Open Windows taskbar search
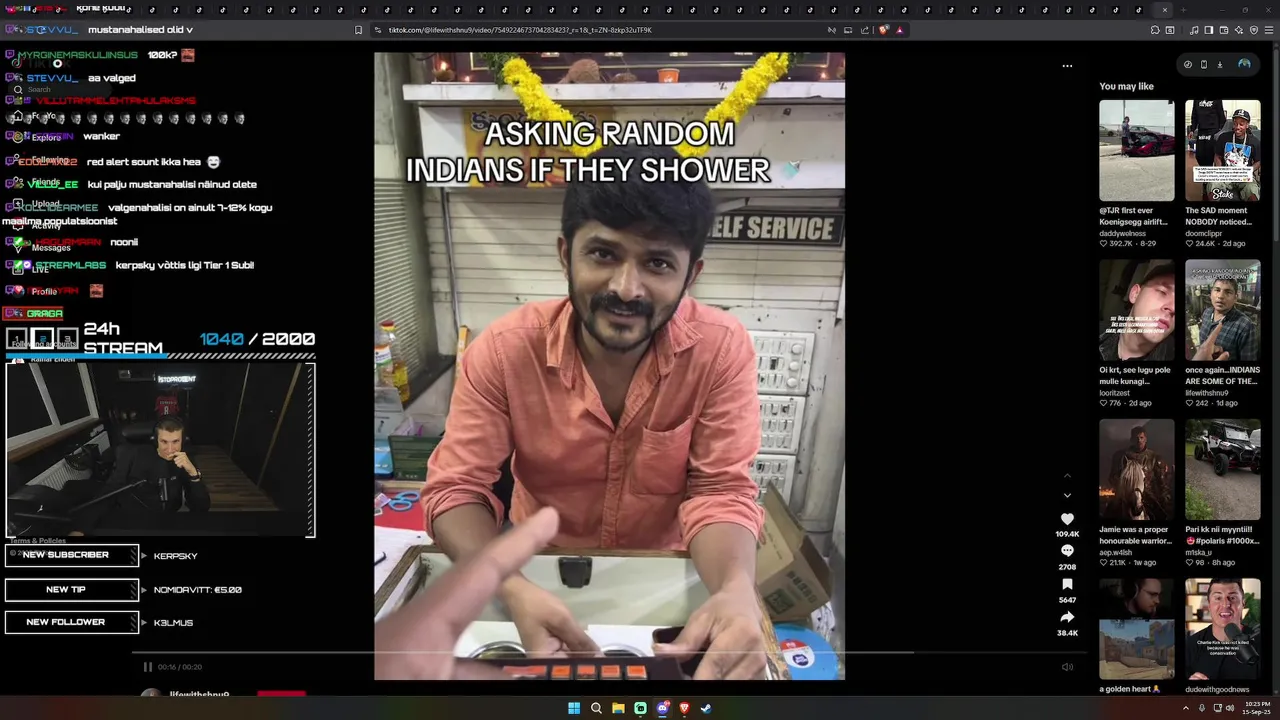1280x720 pixels. point(596,708)
